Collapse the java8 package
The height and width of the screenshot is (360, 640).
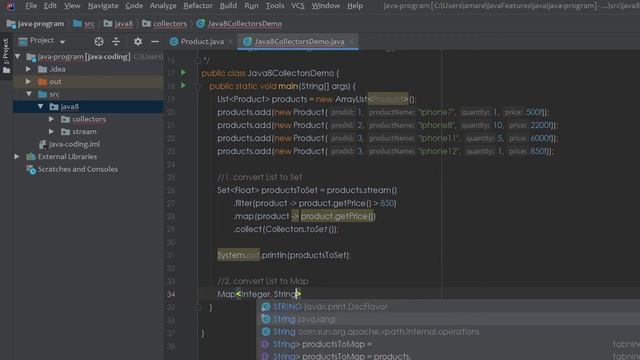click(x=40, y=107)
